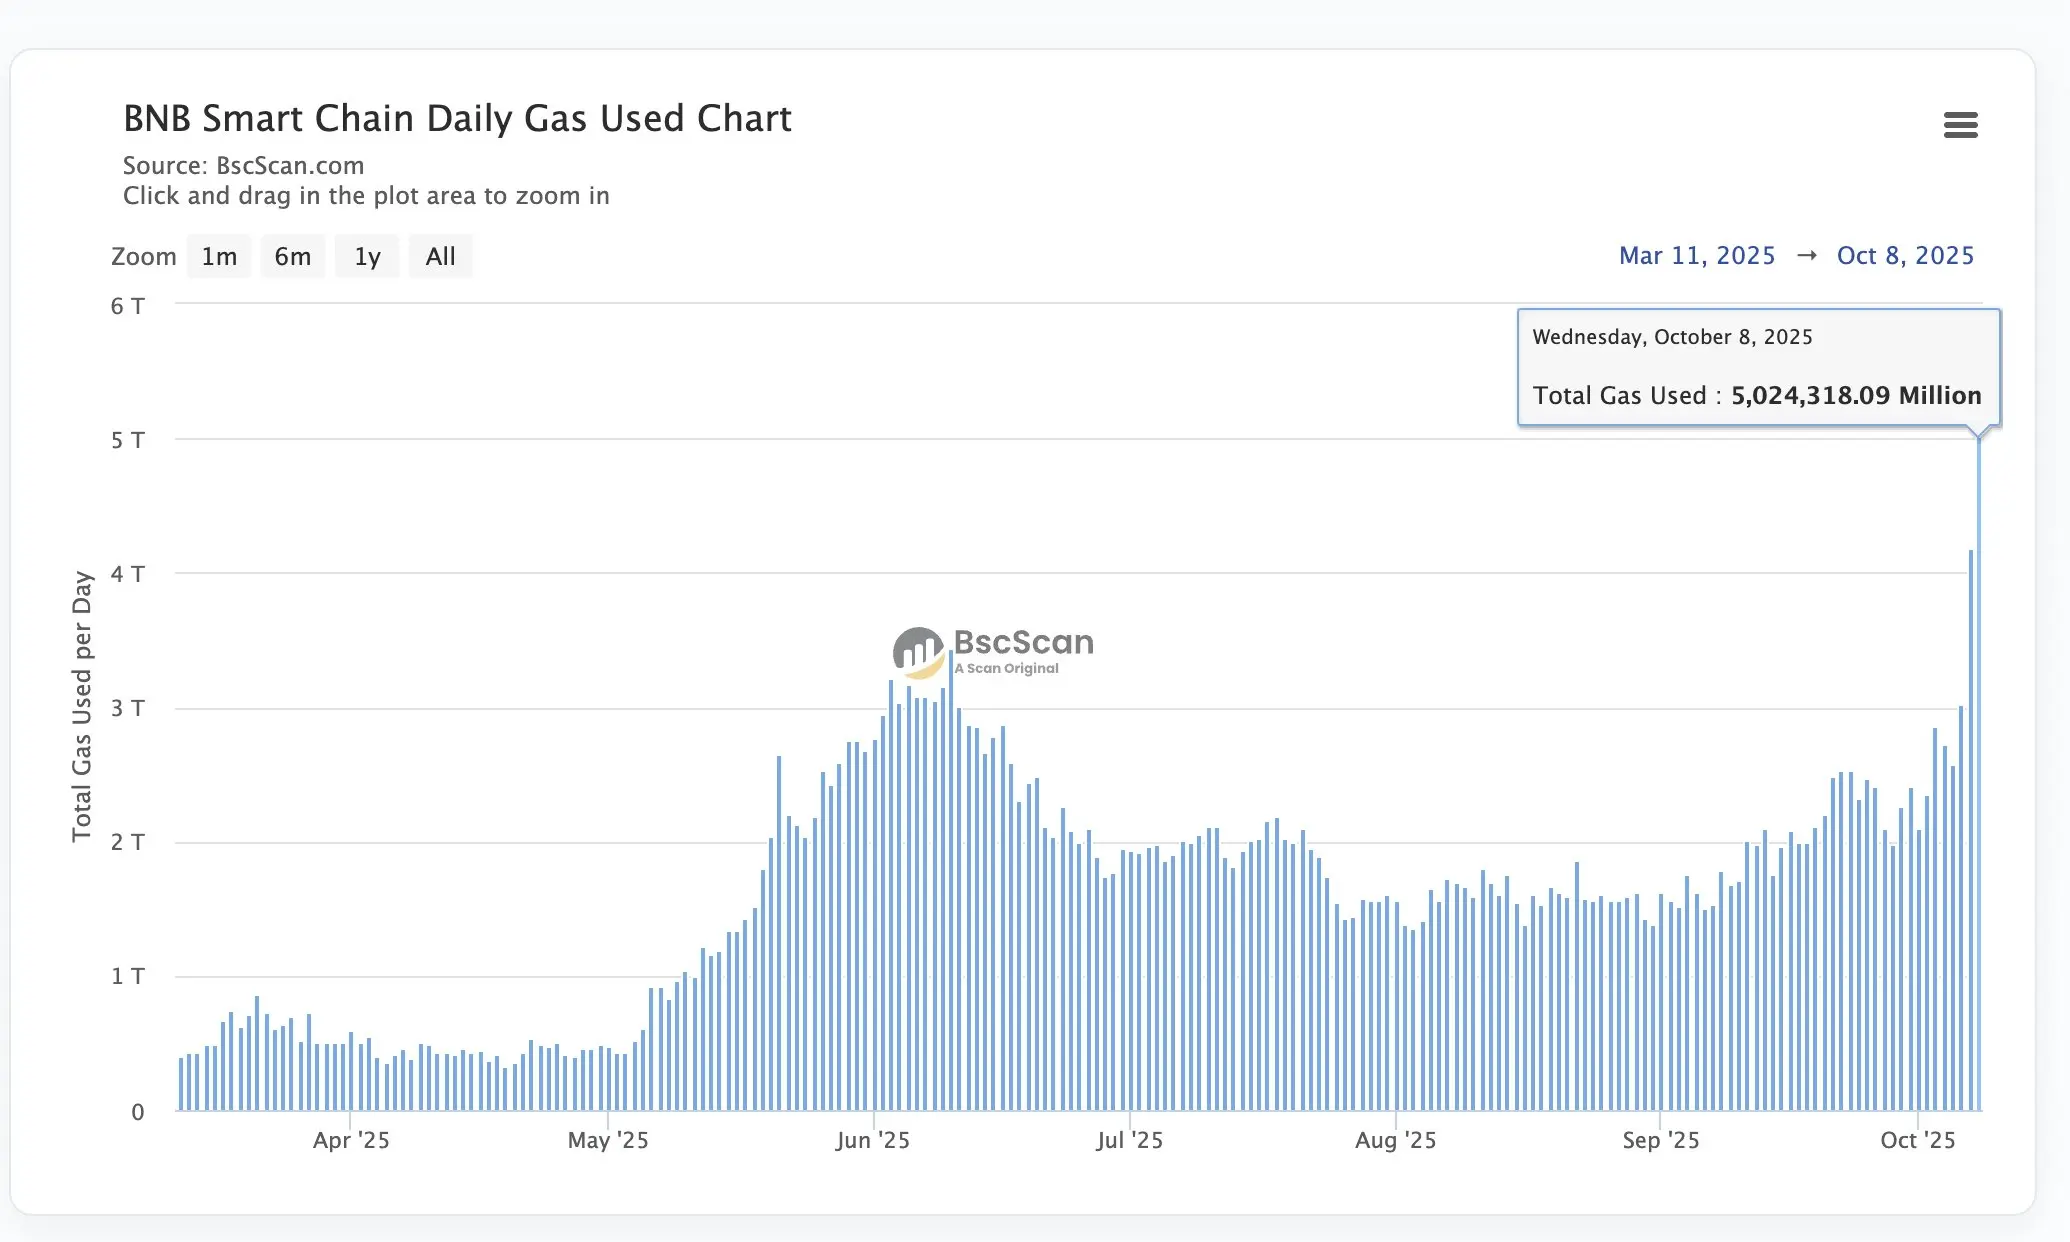
Task: Click the Jun '25 x-axis label
Action: pos(872,1140)
